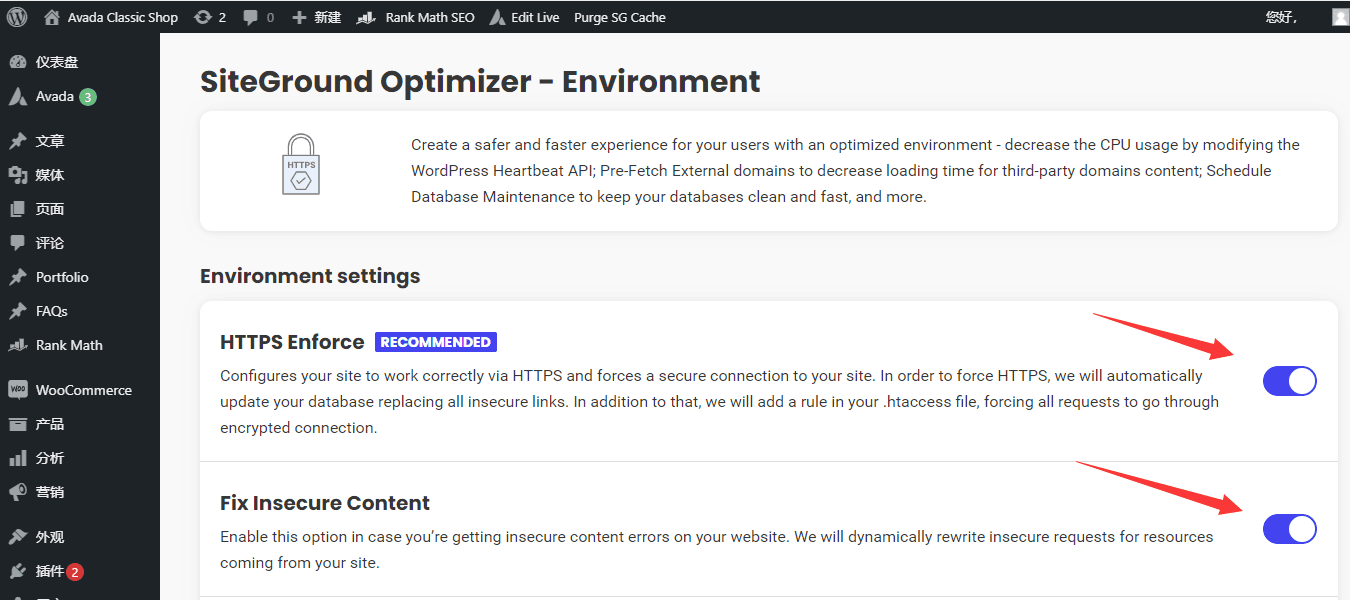Open 媒体 media library menu
The height and width of the screenshot is (600, 1350).
pos(50,175)
